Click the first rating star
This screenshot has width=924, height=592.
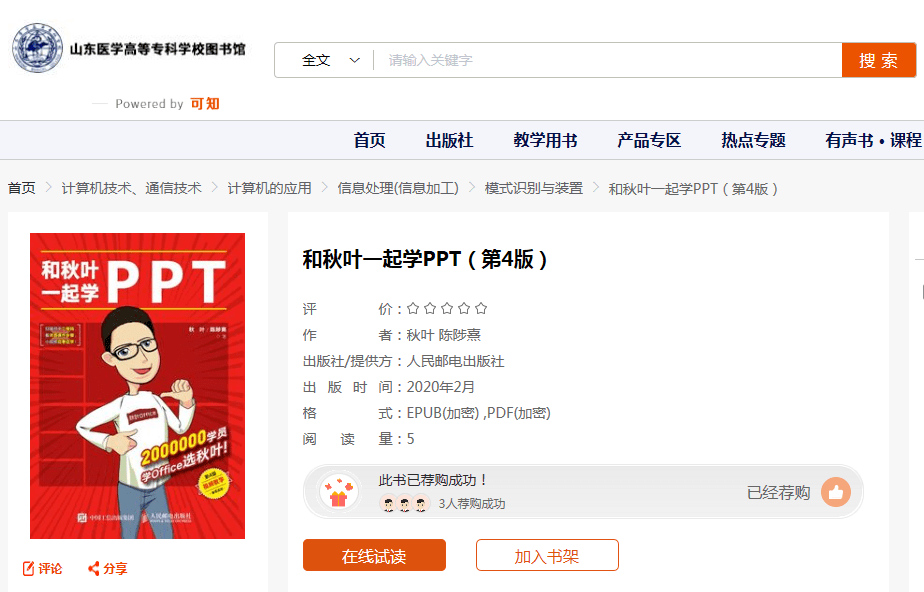(x=413, y=309)
